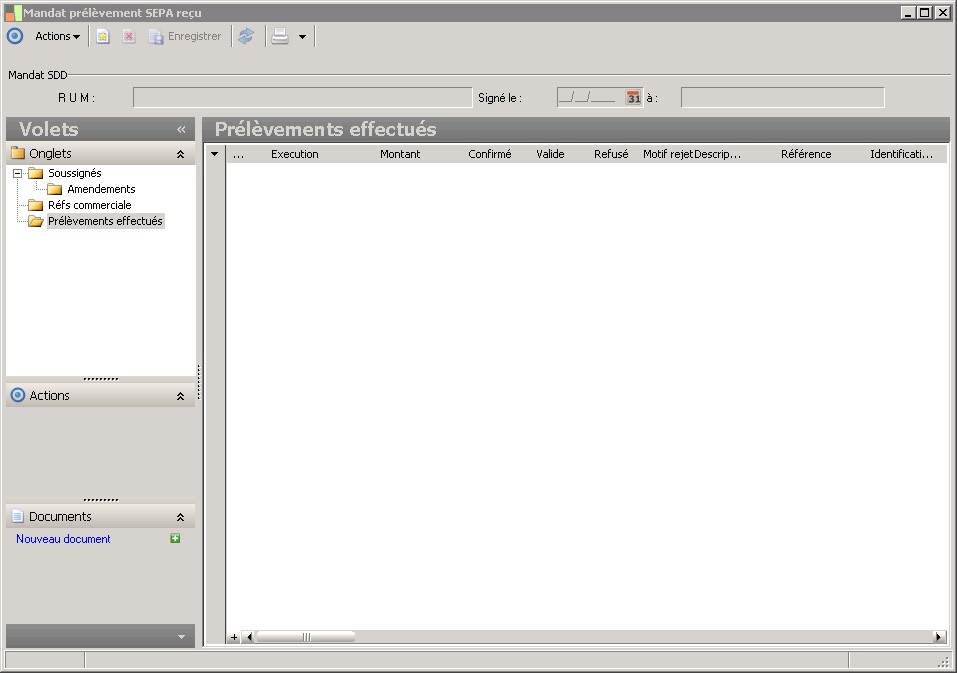Sort by Execution column header
The image size is (957, 673).
[x=295, y=154]
